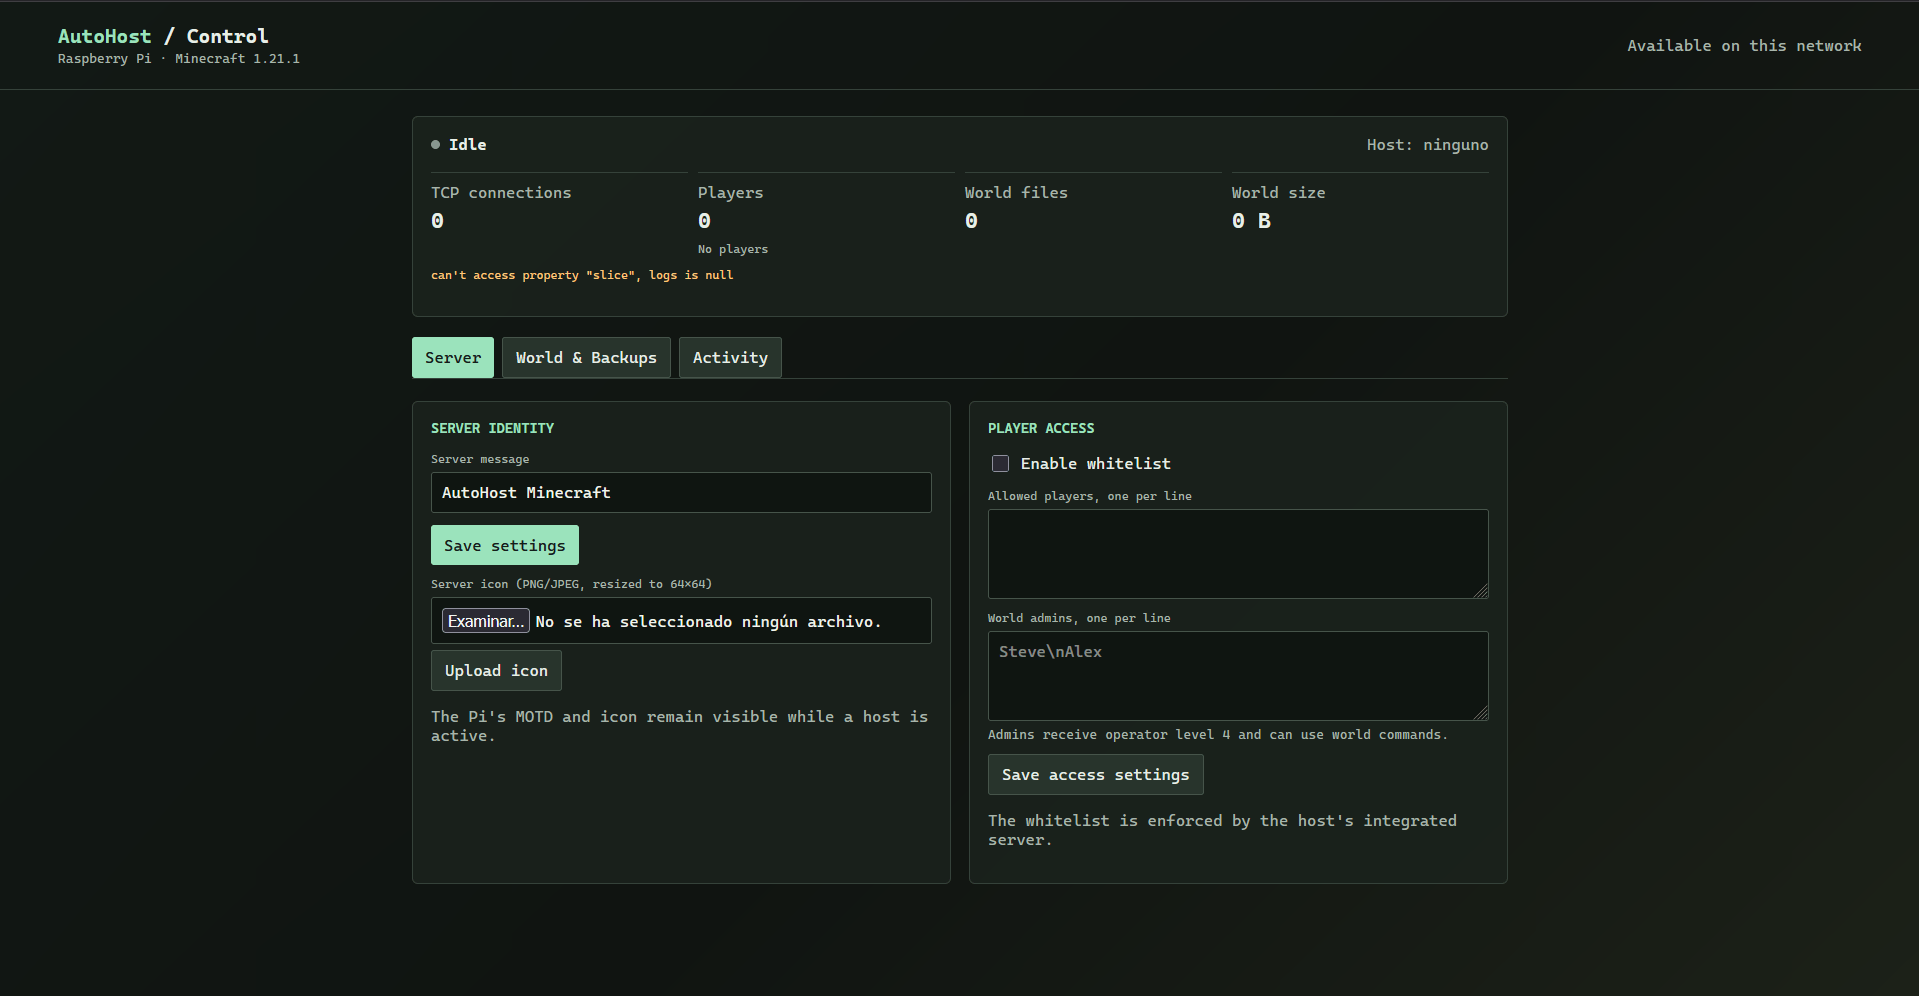Click the 'Host: ninguno' text
1919x996 pixels.
click(x=1427, y=145)
